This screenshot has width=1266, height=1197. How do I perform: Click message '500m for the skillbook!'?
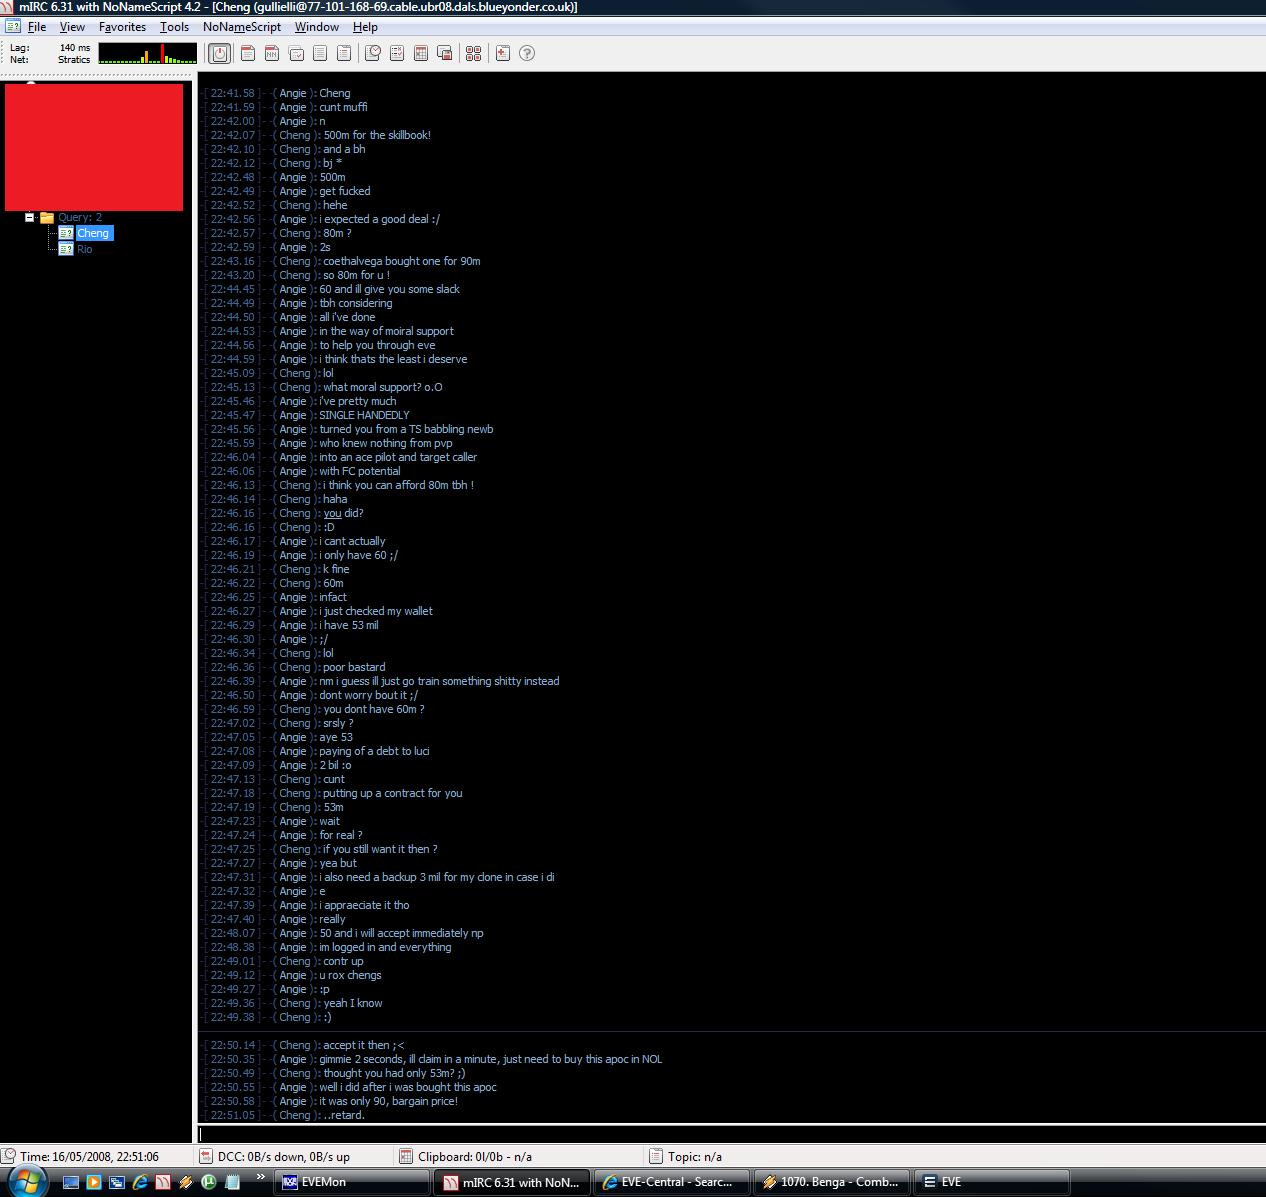point(377,135)
